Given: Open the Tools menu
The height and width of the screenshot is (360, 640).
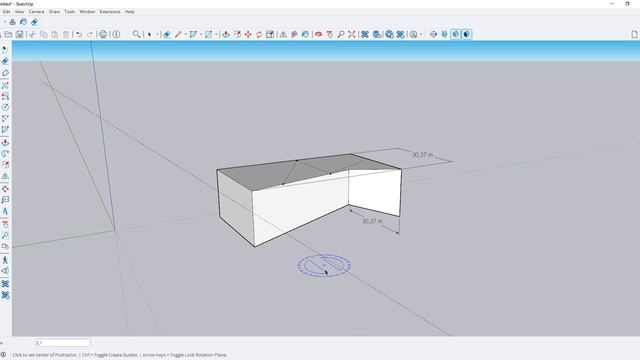Looking at the screenshot, I should tap(69, 12).
